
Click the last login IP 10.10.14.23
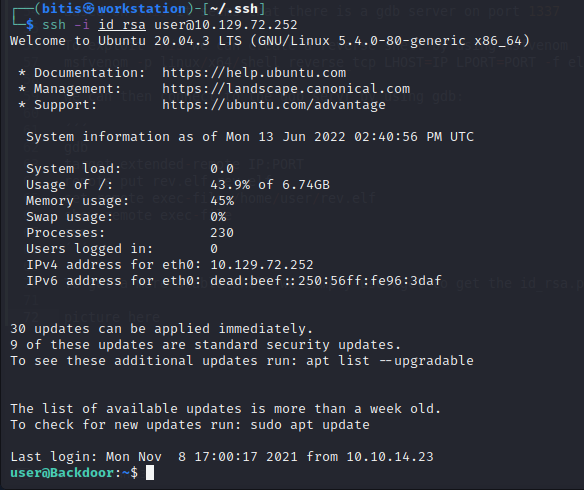pos(390,457)
